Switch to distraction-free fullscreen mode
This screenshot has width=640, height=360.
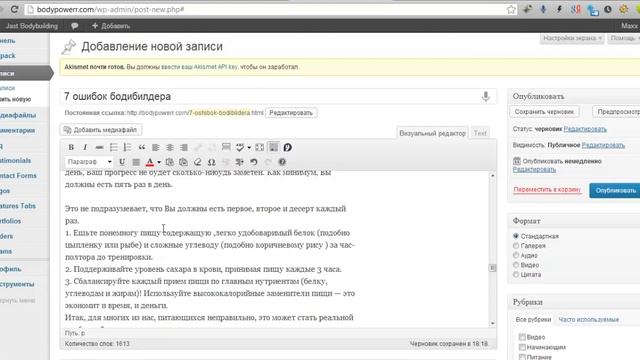(260, 147)
